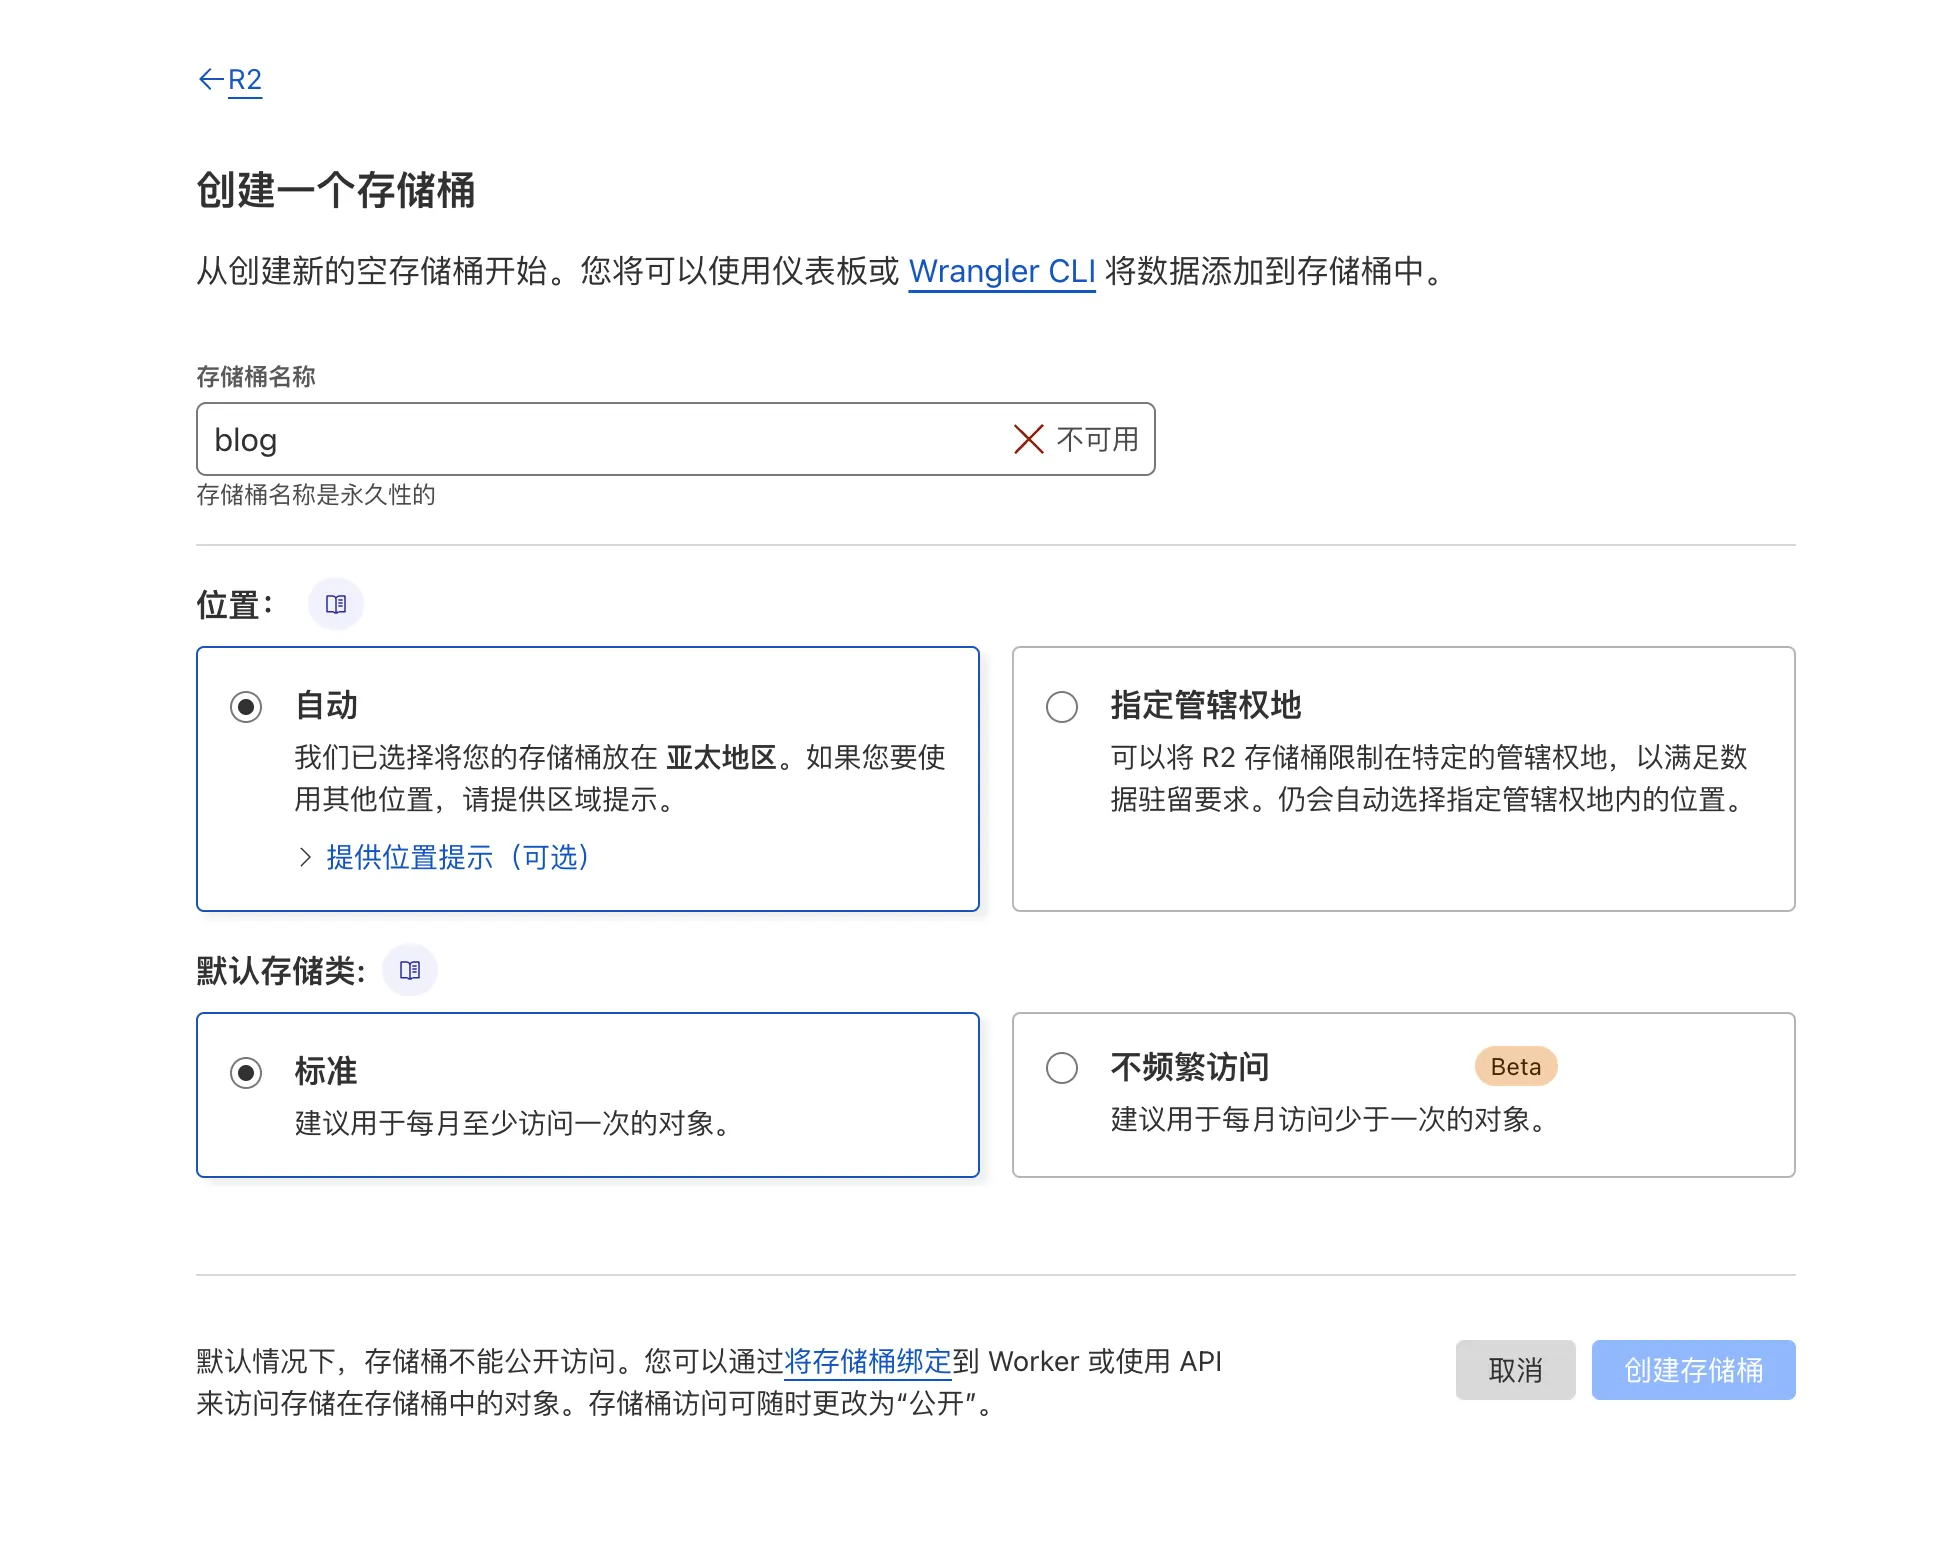Click the 创建存储桶 button

coord(1693,1370)
